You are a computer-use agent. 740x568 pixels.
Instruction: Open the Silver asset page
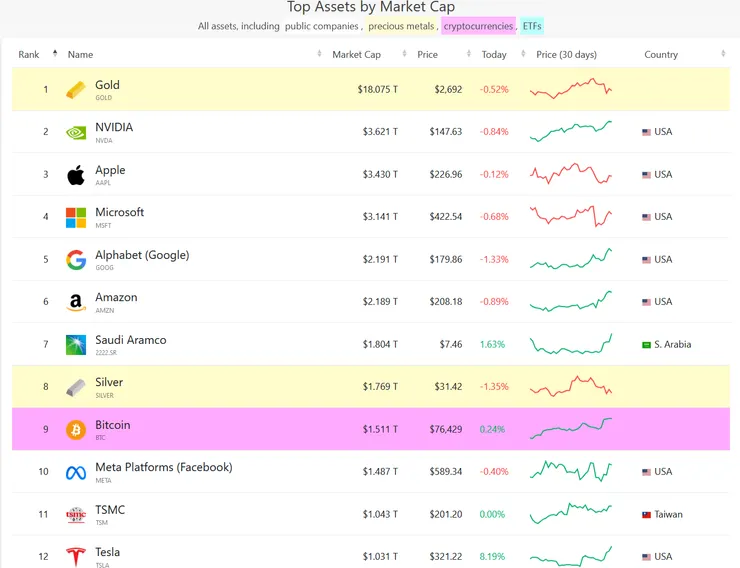pyautogui.click(x=109, y=382)
